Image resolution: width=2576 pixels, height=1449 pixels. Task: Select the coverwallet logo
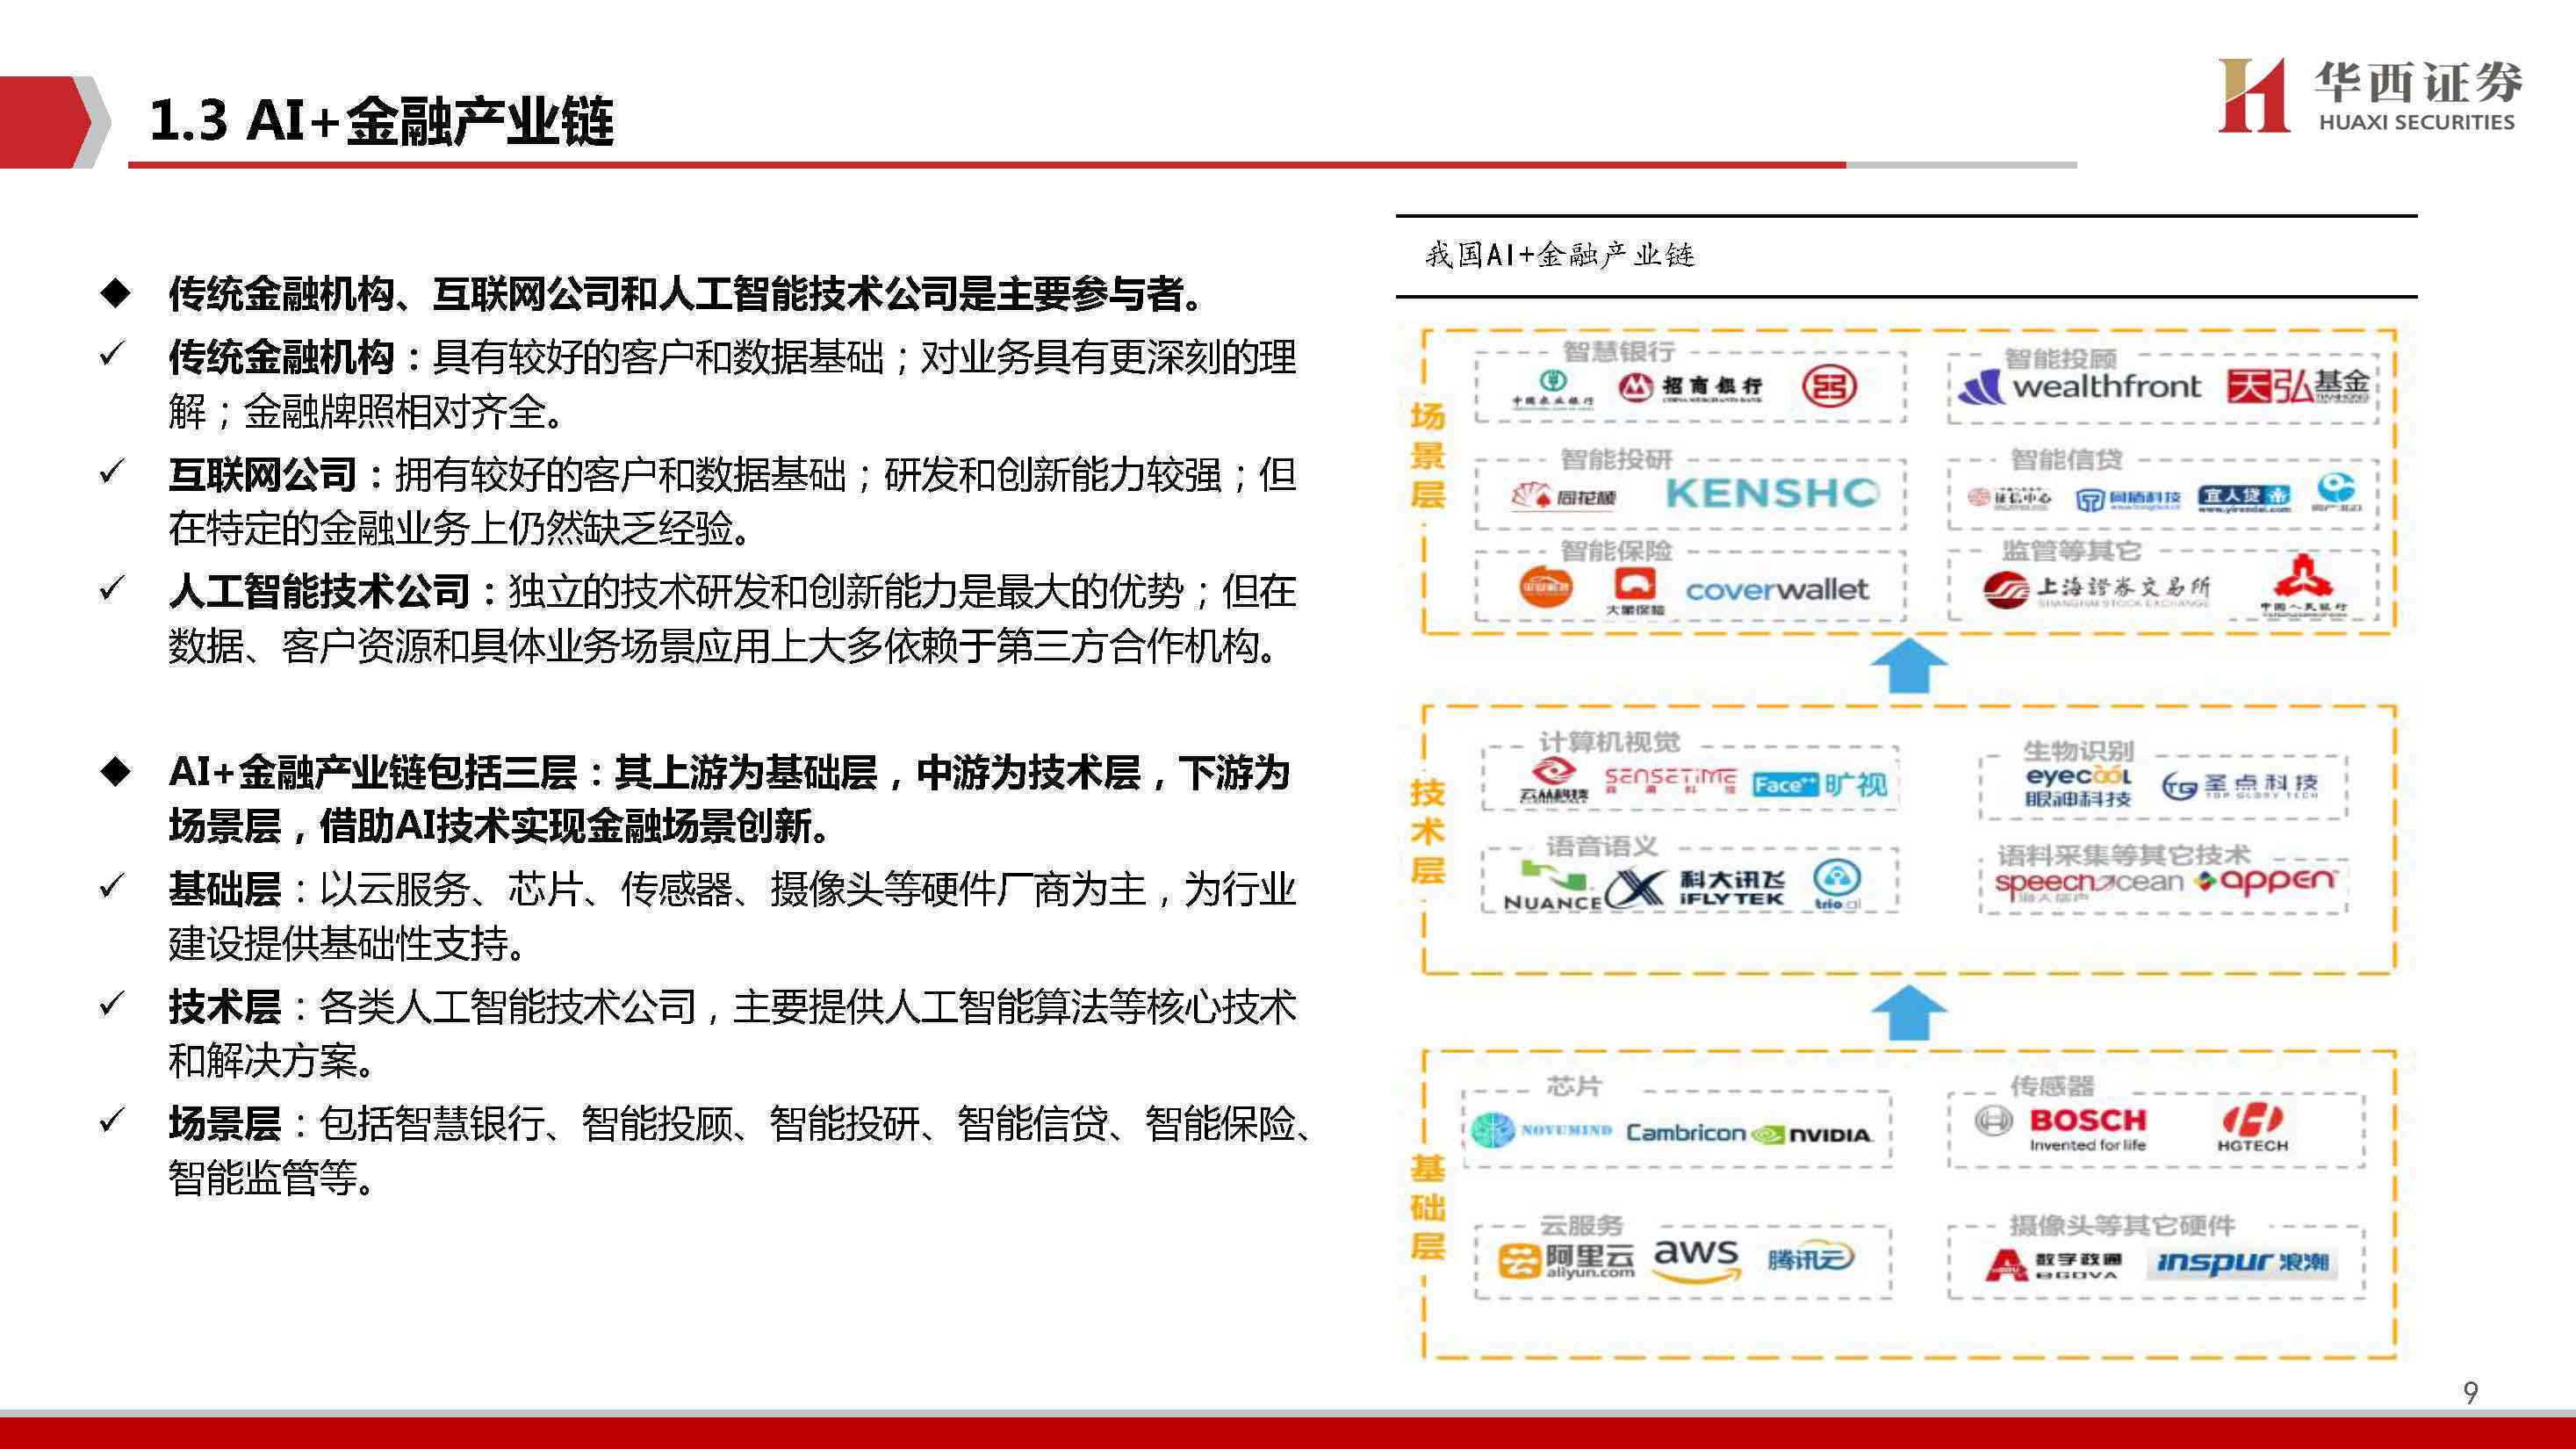click(x=1776, y=590)
